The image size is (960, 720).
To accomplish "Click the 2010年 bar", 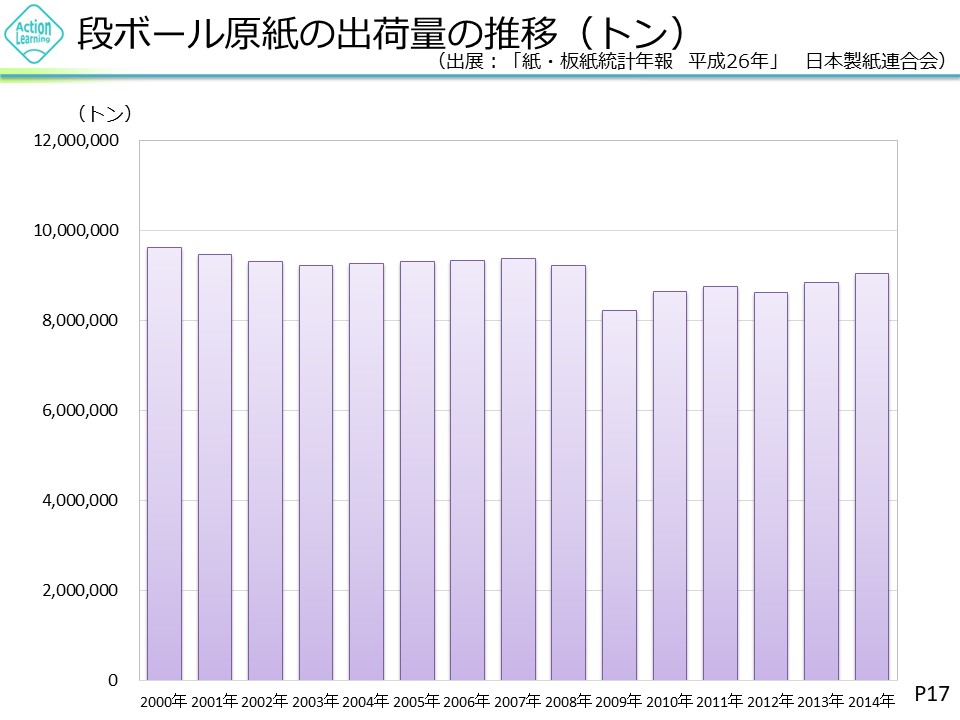I will click(670, 485).
